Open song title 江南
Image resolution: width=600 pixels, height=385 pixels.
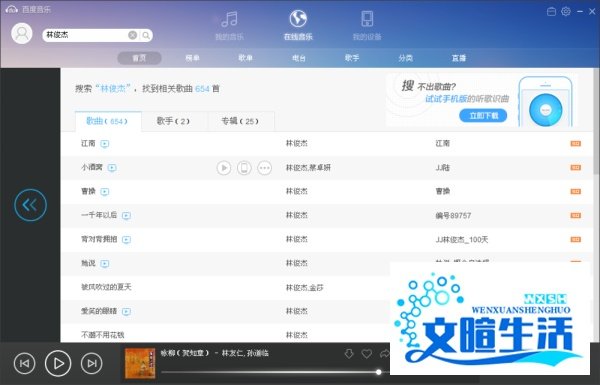pos(88,144)
